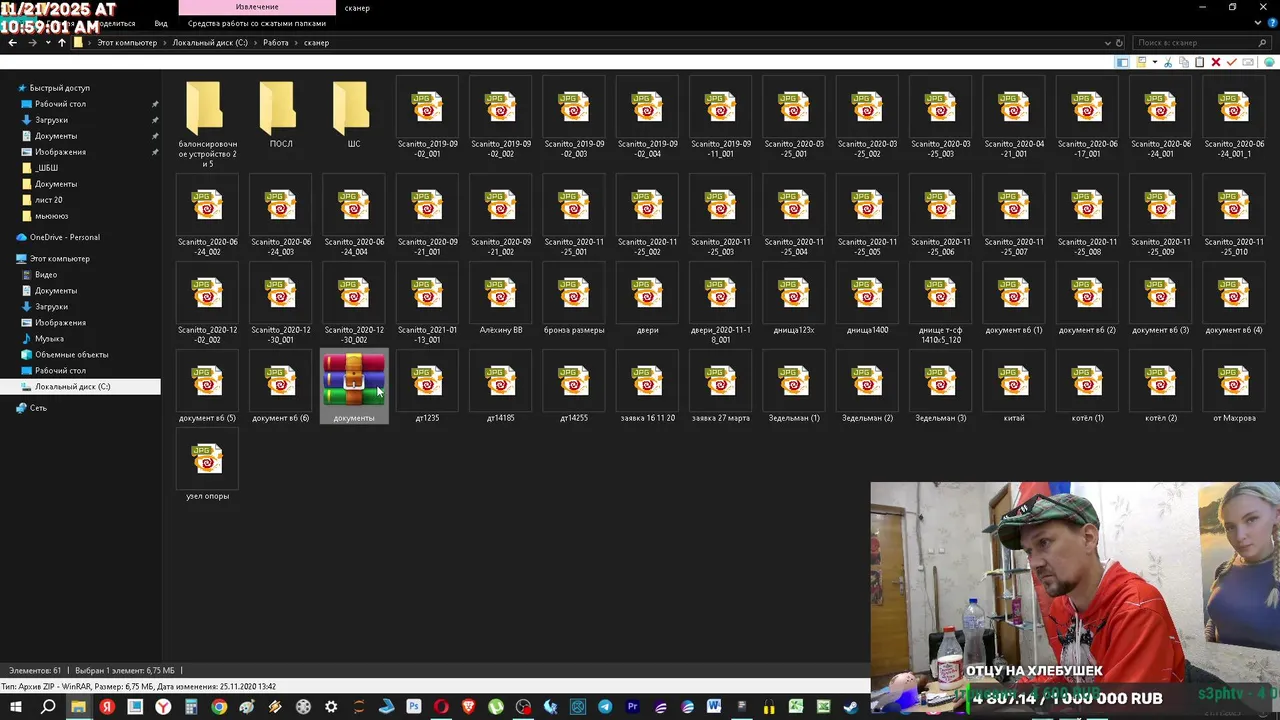Click the teal globe toolbar icon
Screen dimensions: 1280x720
click(1269, 62)
